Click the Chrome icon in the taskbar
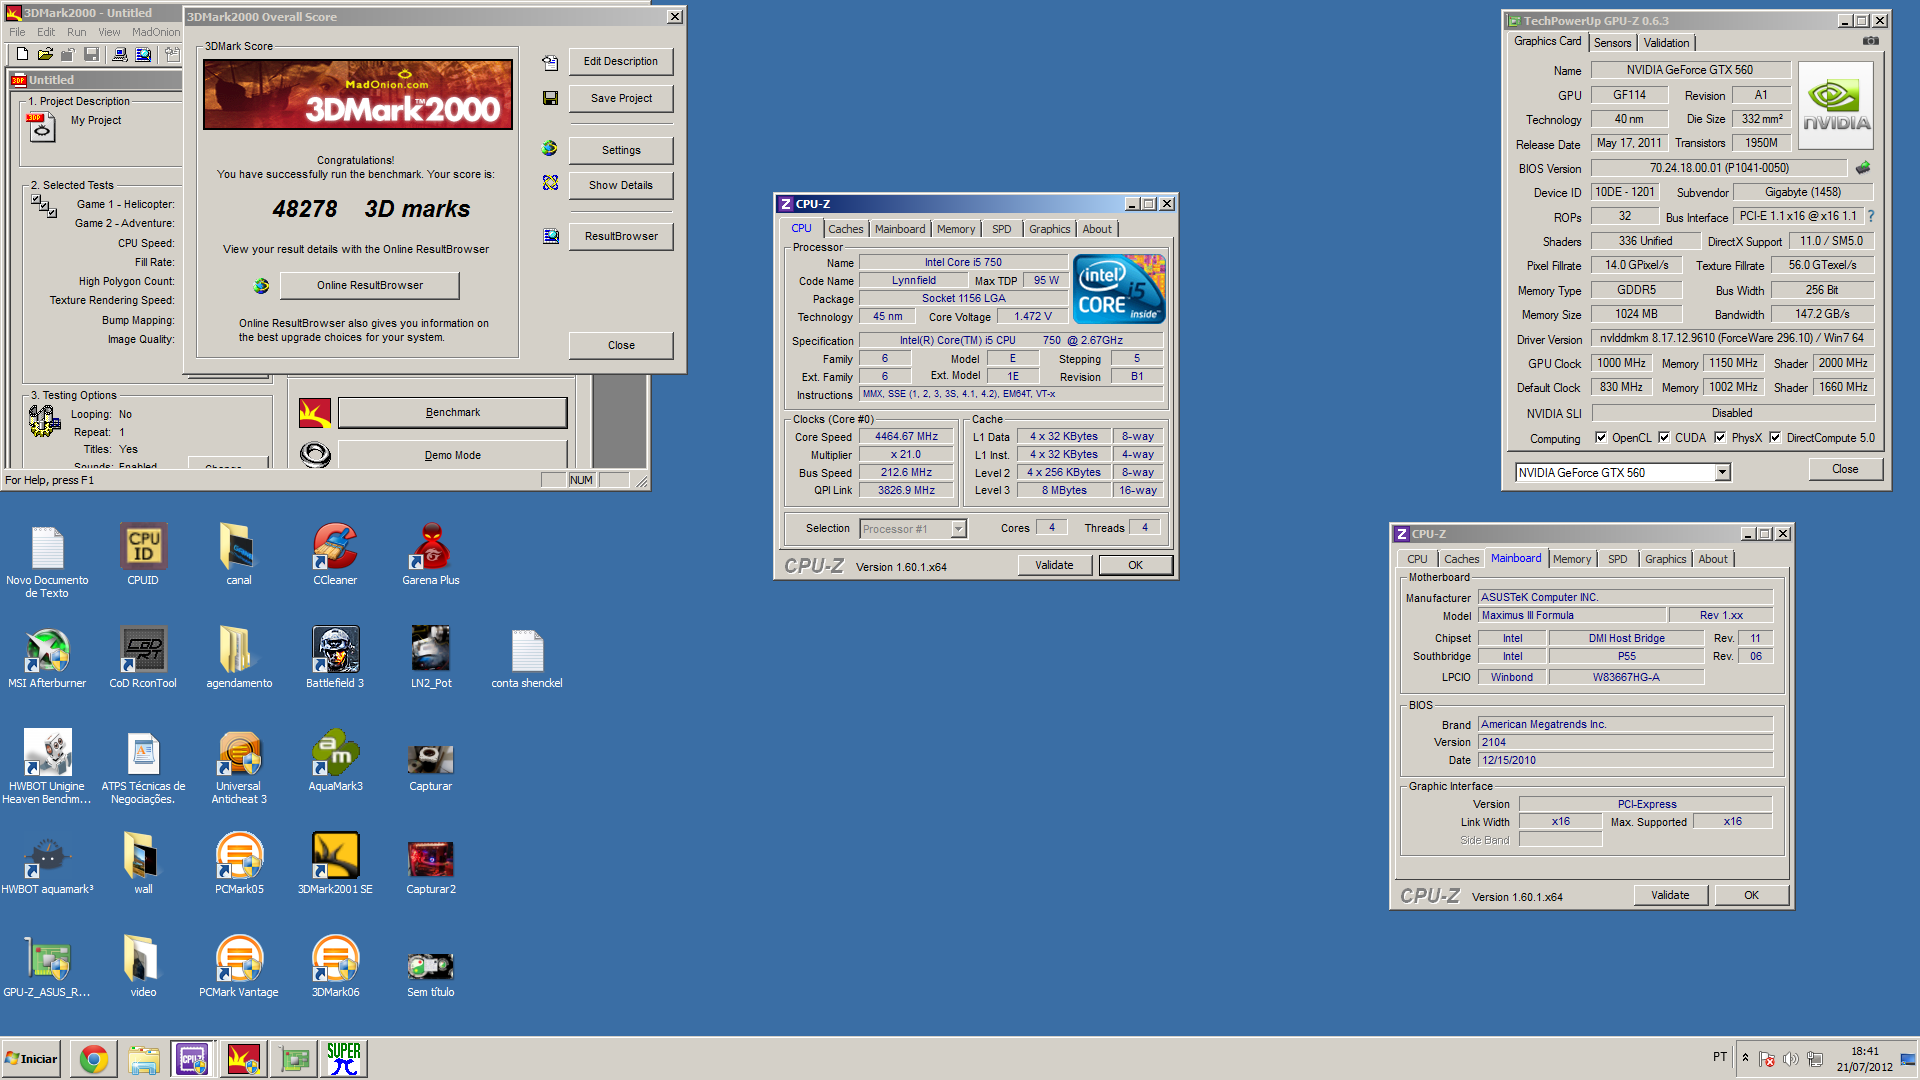The height and width of the screenshot is (1080, 1920). pyautogui.click(x=94, y=1059)
